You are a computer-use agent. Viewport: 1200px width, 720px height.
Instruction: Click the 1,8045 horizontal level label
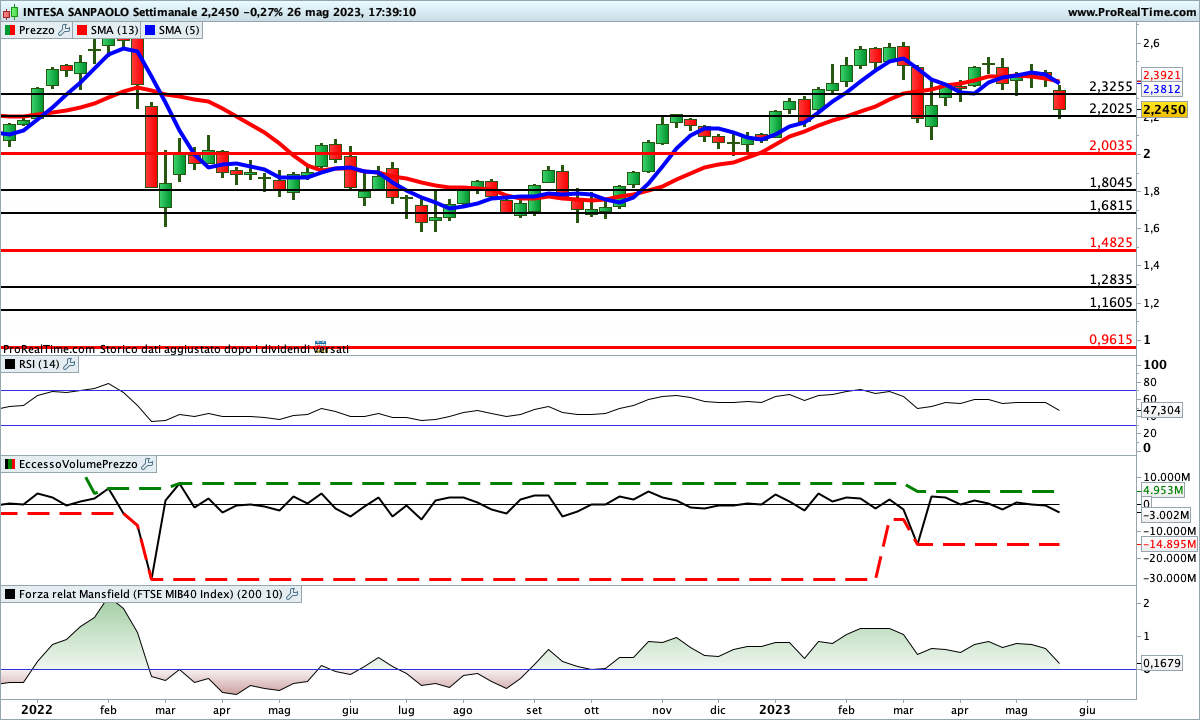click(x=1110, y=182)
